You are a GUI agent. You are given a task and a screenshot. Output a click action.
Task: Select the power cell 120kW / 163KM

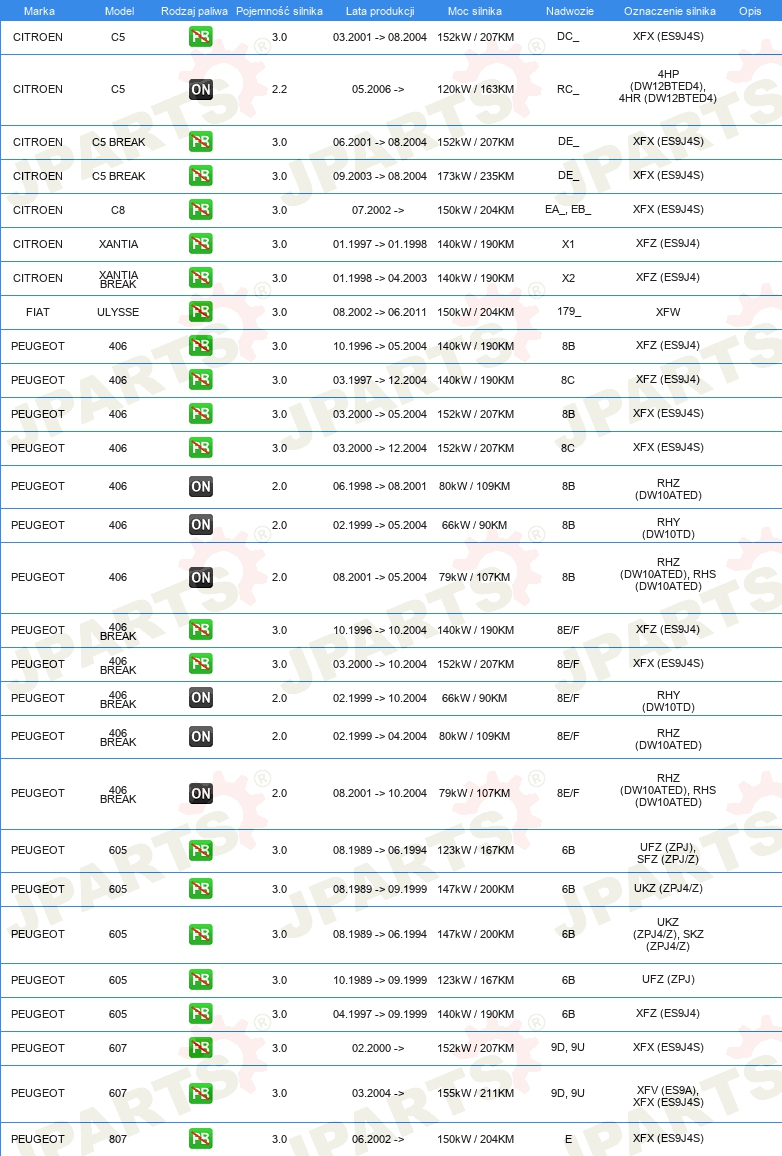pos(475,89)
